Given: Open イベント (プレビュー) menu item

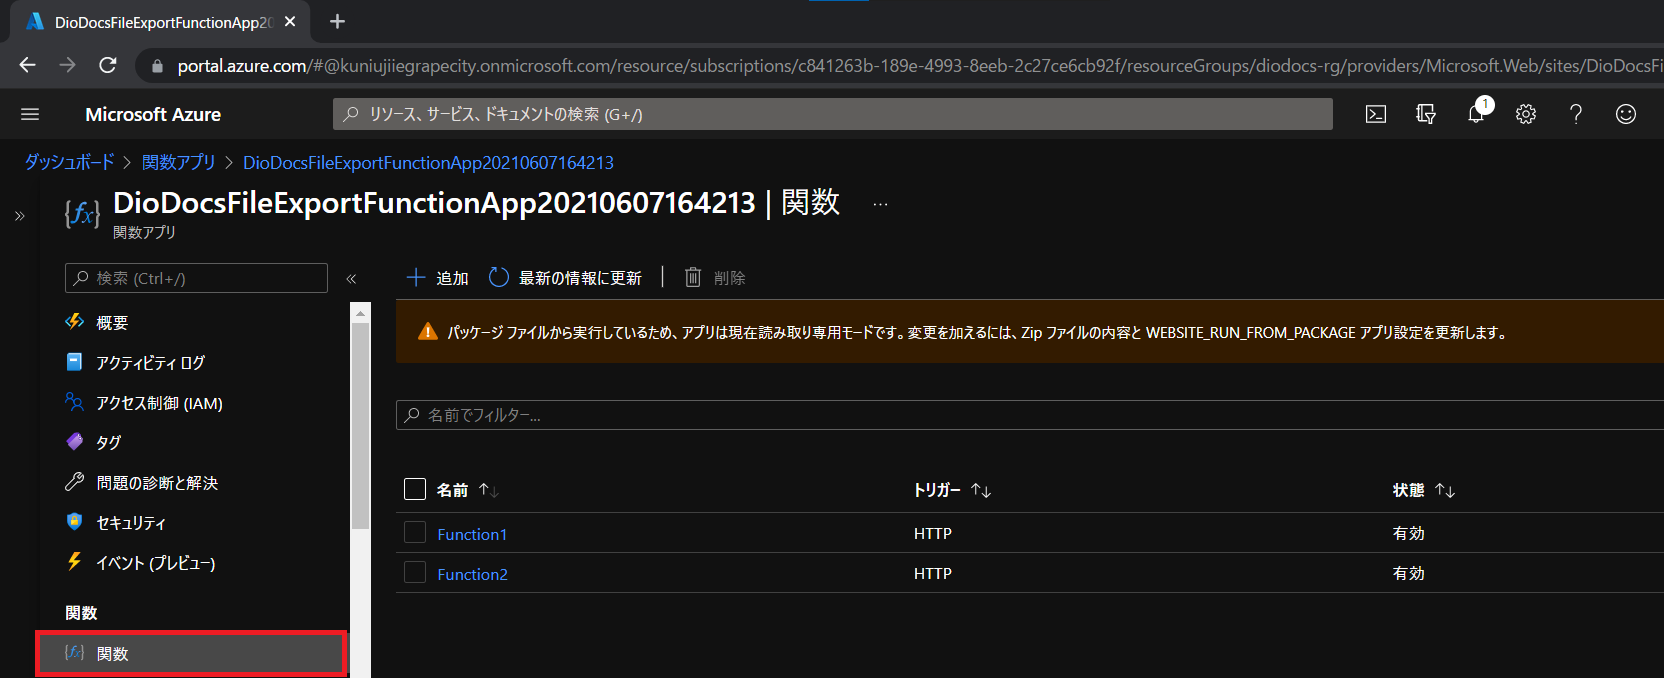Looking at the screenshot, I should [x=155, y=563].
